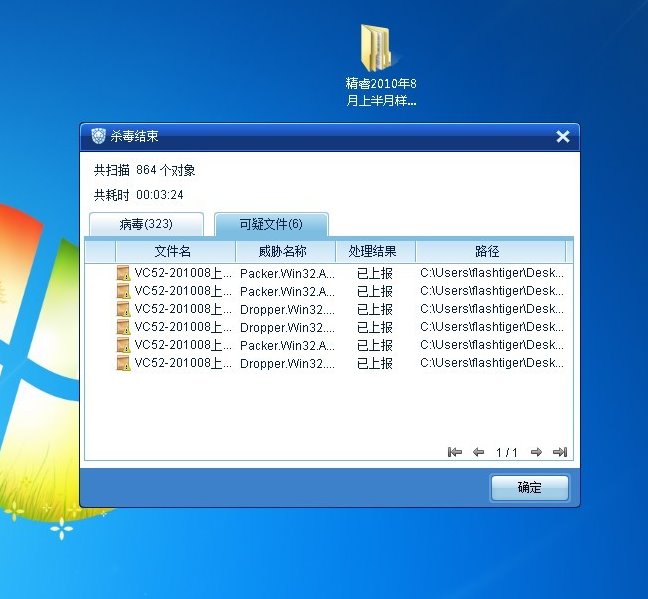Sort by the 文件名 column header
The width and height of the screenshot is (648, 599).
[x=175, y=251]
